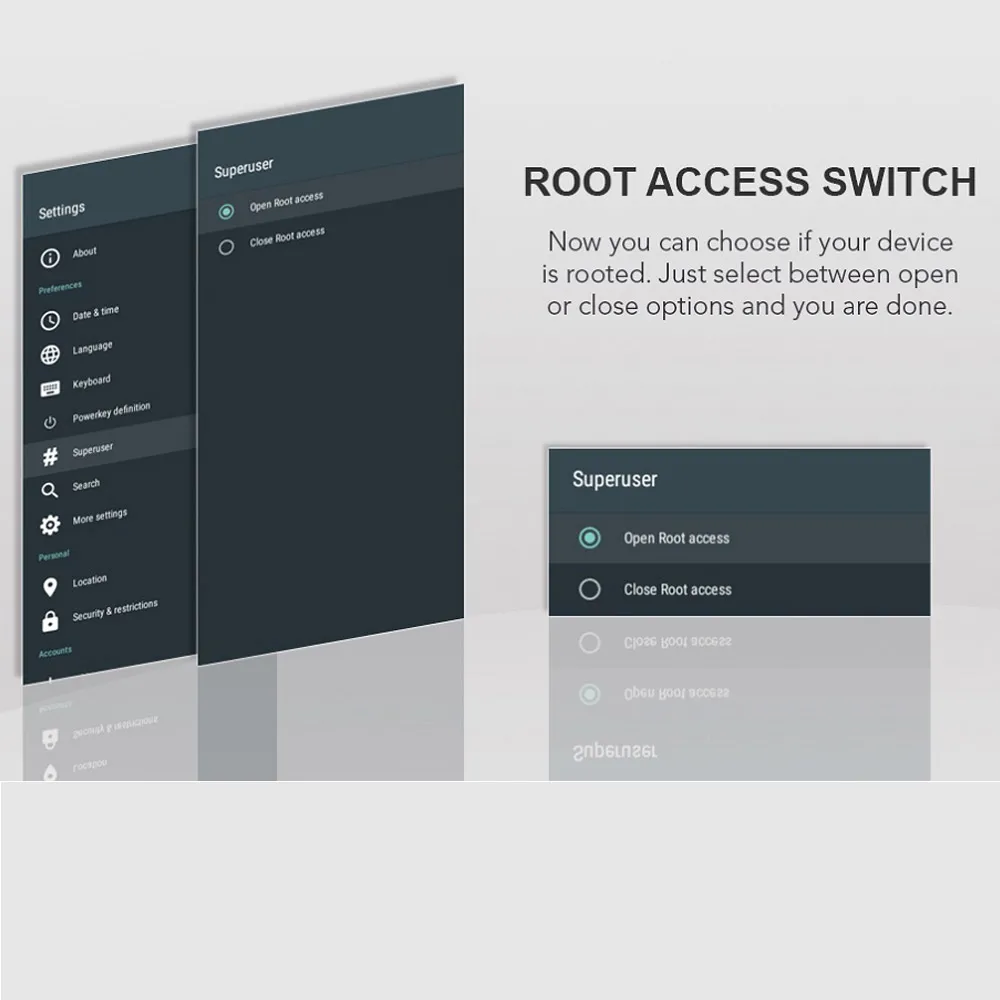Click Superuser title of flat card
The width and height of the screenshot is (1000, 1000).
click(x=615, y=480)
